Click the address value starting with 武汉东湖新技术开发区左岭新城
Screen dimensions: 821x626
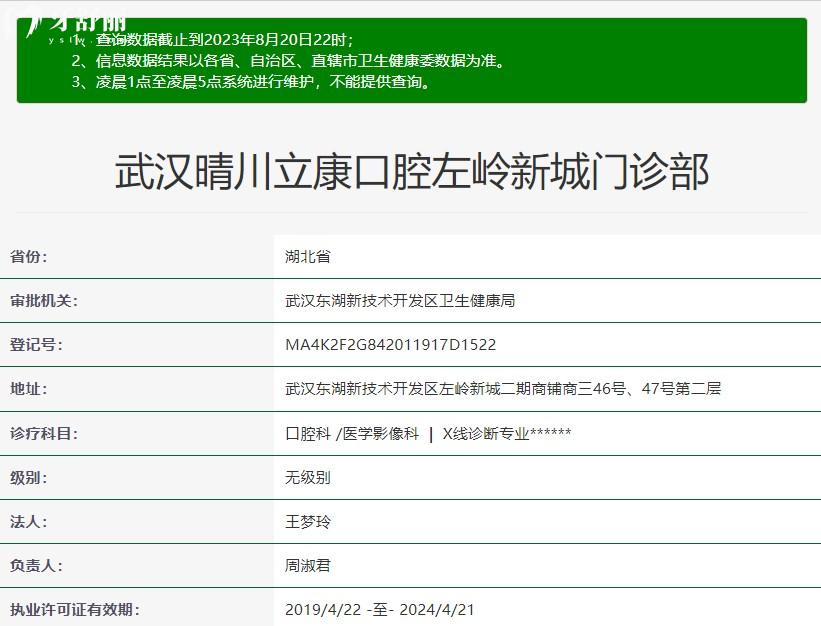[503, 389]
